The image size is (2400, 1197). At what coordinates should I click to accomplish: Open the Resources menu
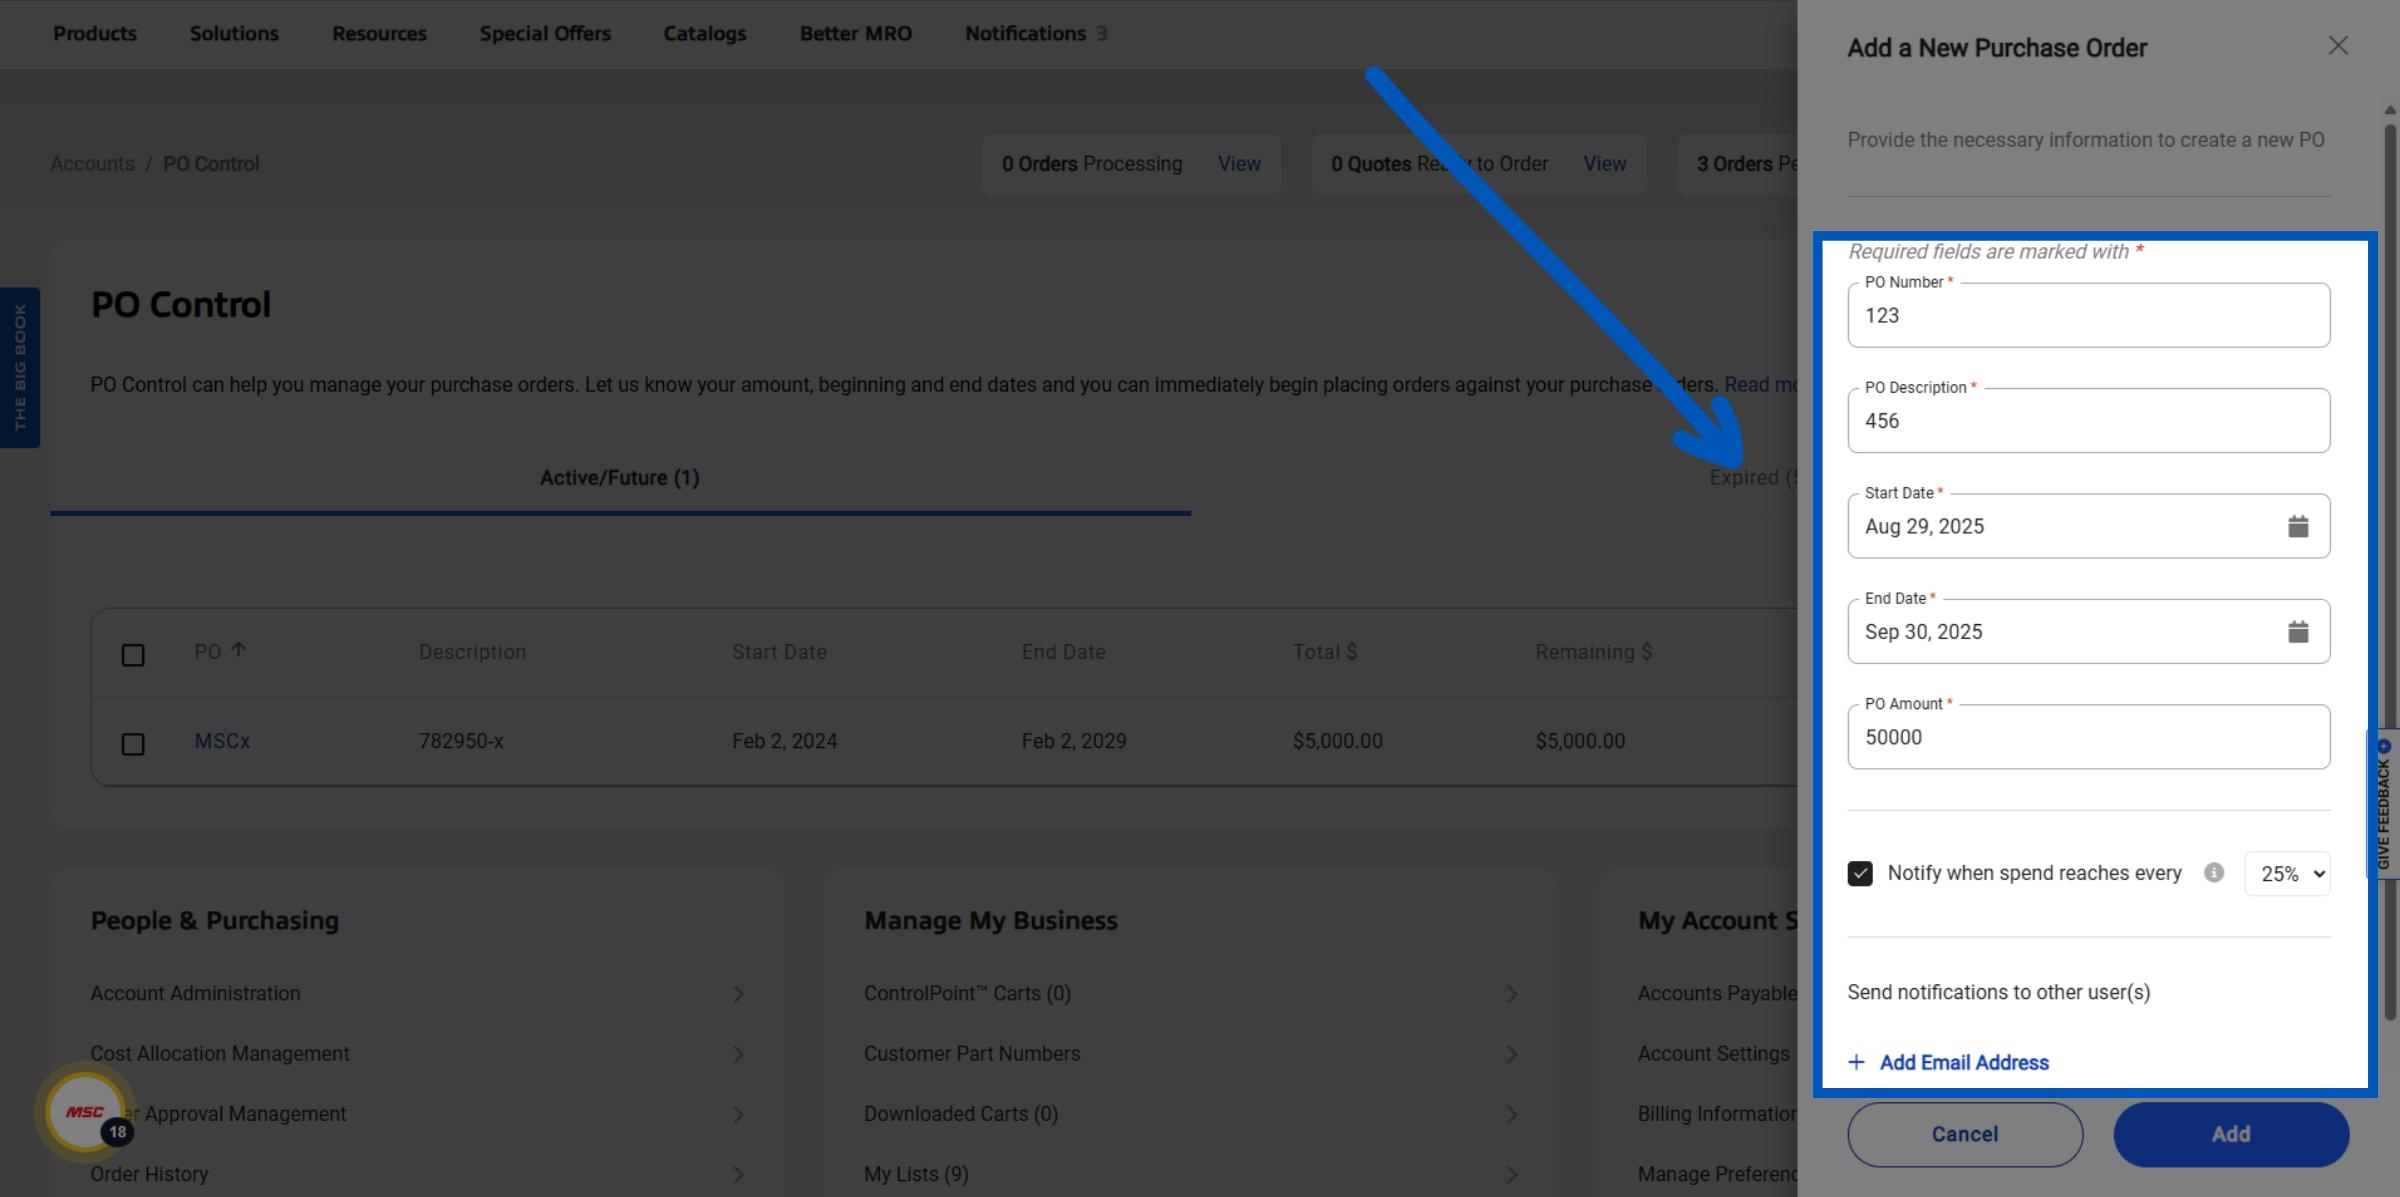(x=379, y=34)
